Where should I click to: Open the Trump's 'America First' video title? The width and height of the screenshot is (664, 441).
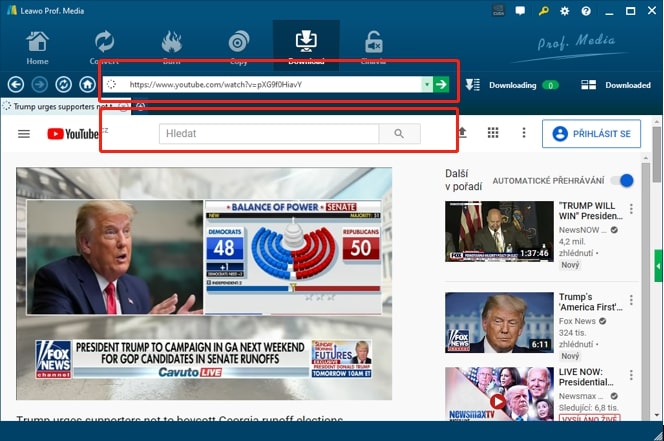pyautogui.click(x=591, y=302)
